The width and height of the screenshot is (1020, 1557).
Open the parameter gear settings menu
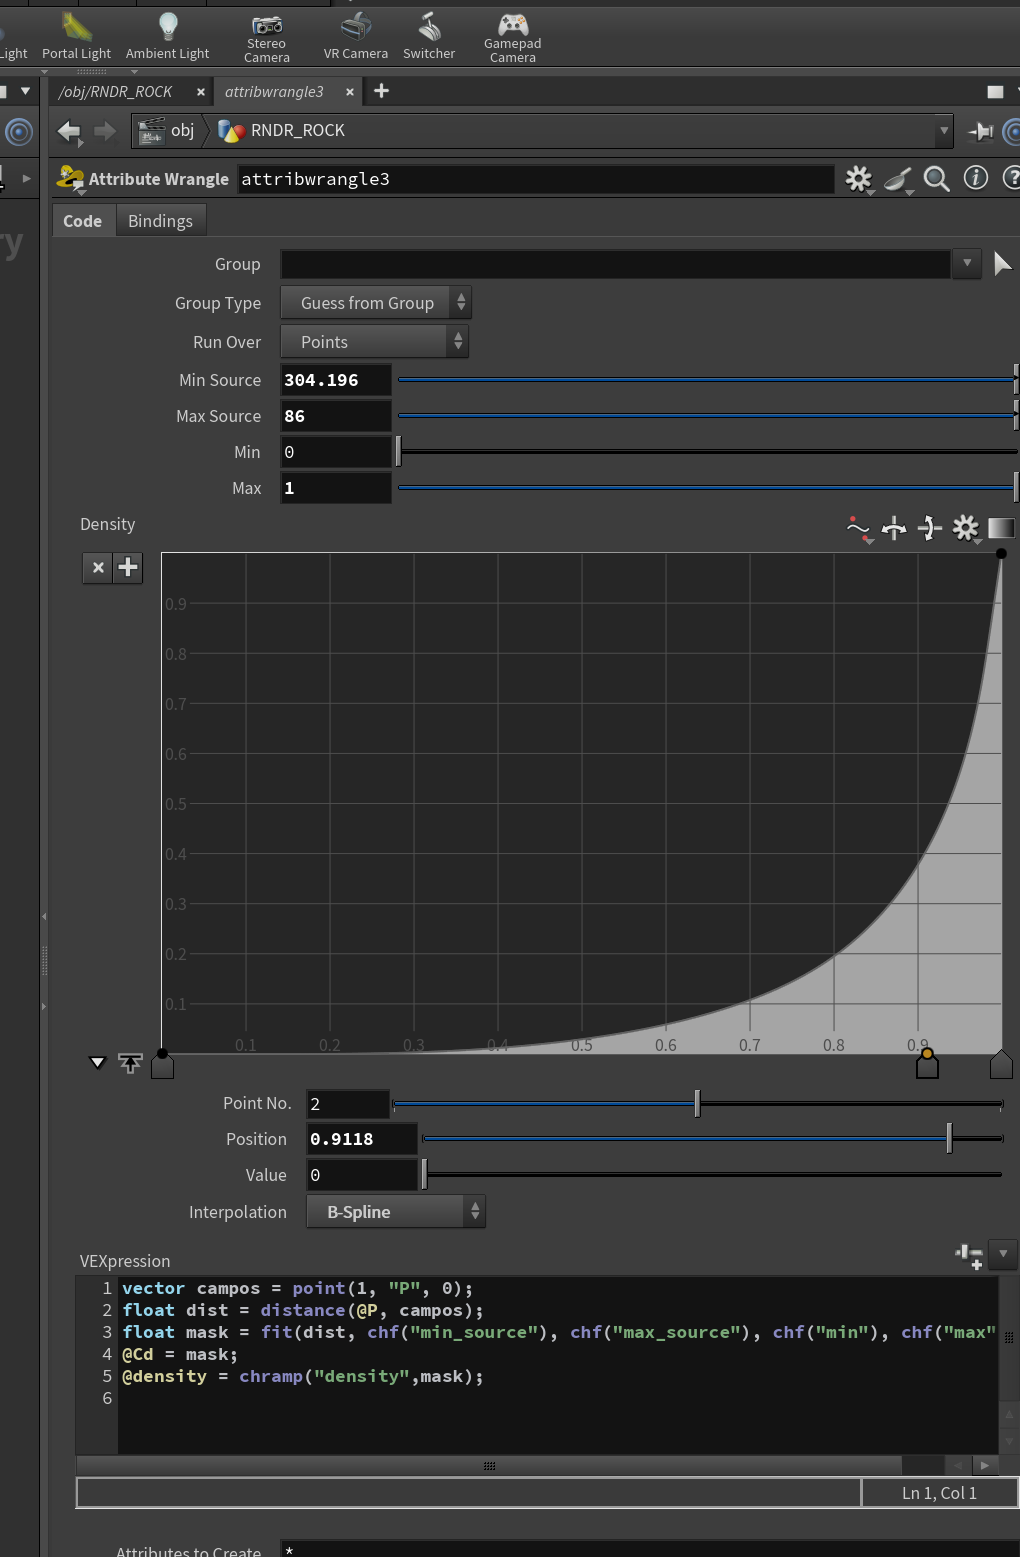859,179
